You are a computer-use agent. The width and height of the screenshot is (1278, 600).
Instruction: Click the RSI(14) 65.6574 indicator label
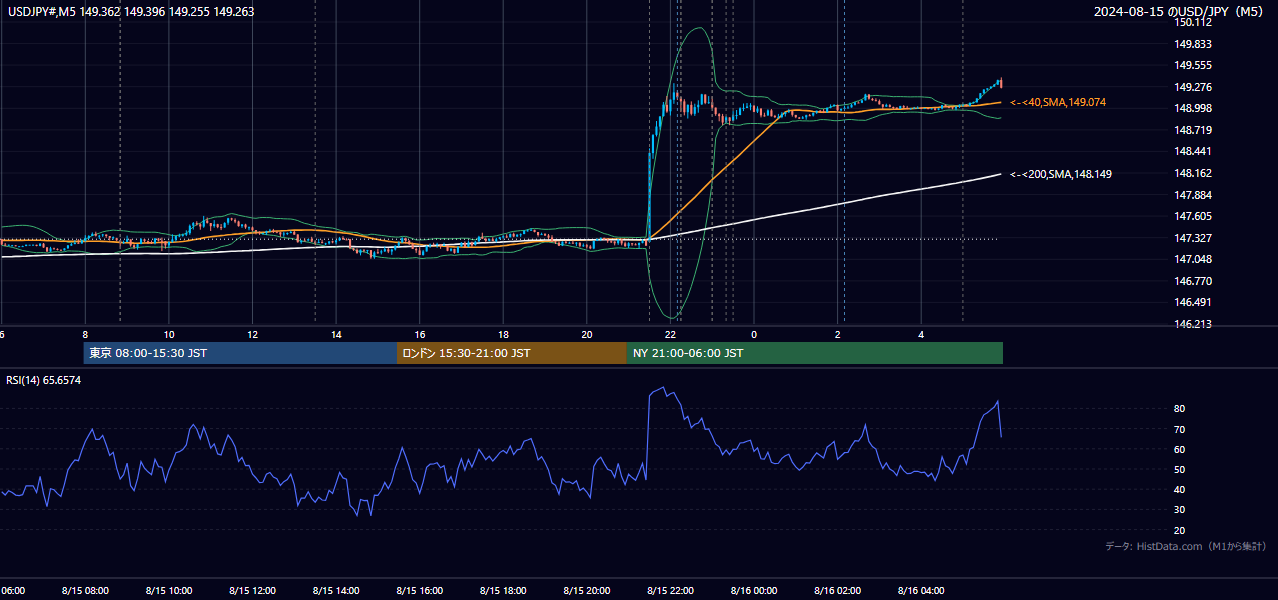click(x=44, y=380)
